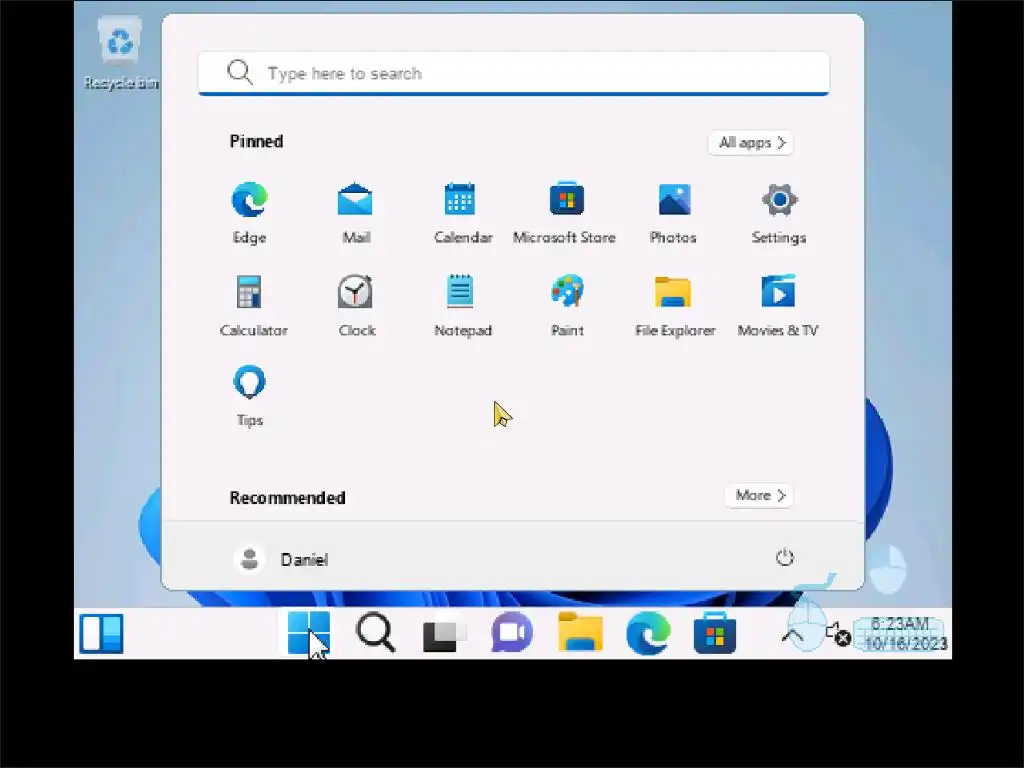The image size is (1024, 768).
Task: Open Widgets panel on taskbar
Action: pyautogui.click(x=101, y=633)
